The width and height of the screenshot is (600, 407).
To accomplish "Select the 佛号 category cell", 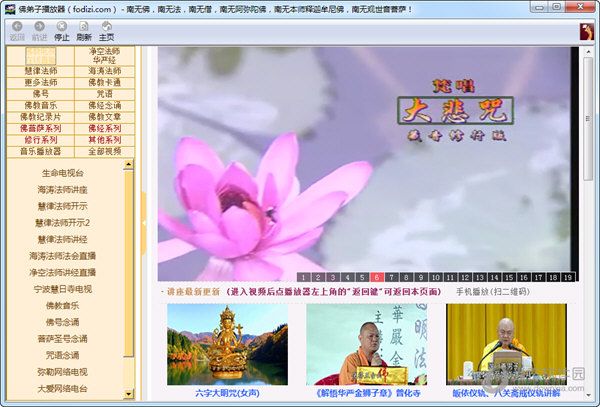I will tap(41, 94).
